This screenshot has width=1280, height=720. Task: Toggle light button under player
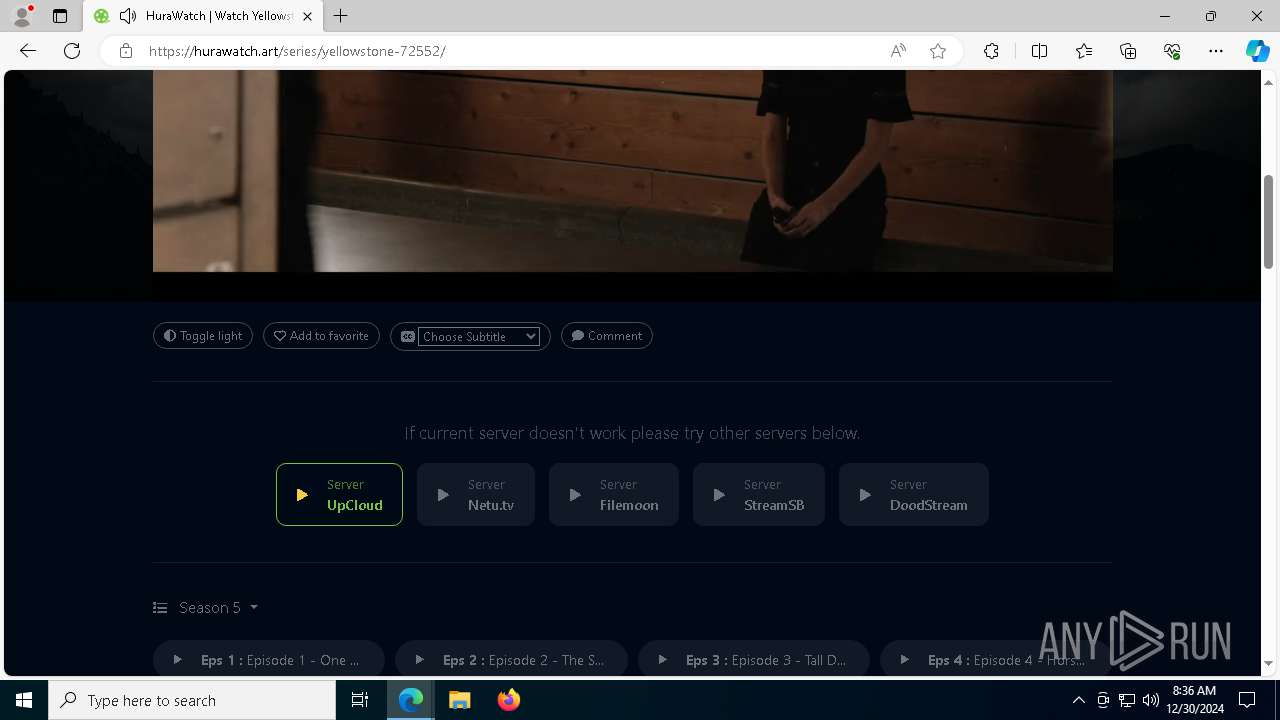[203, 336]
